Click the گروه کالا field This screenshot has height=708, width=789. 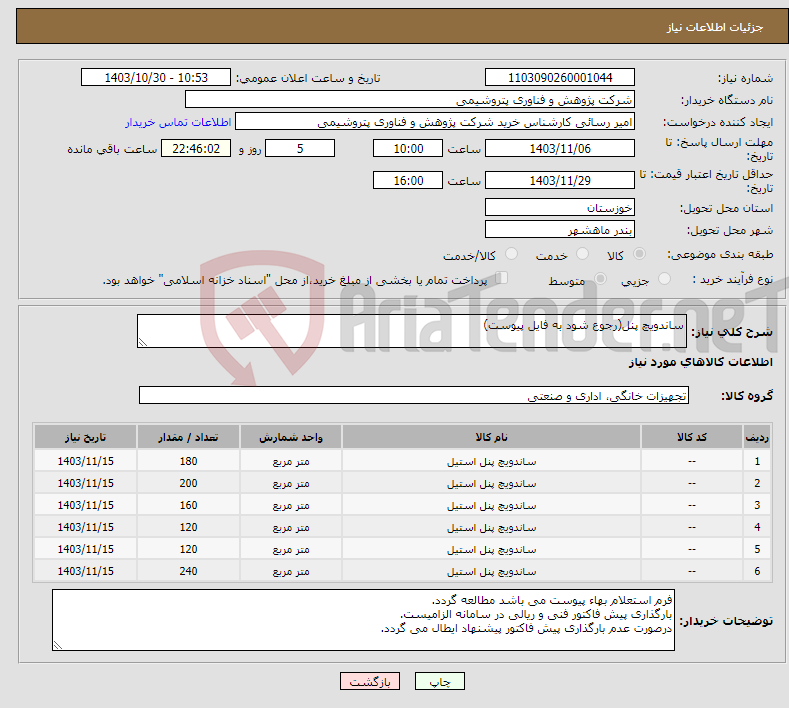pos(414,396)
